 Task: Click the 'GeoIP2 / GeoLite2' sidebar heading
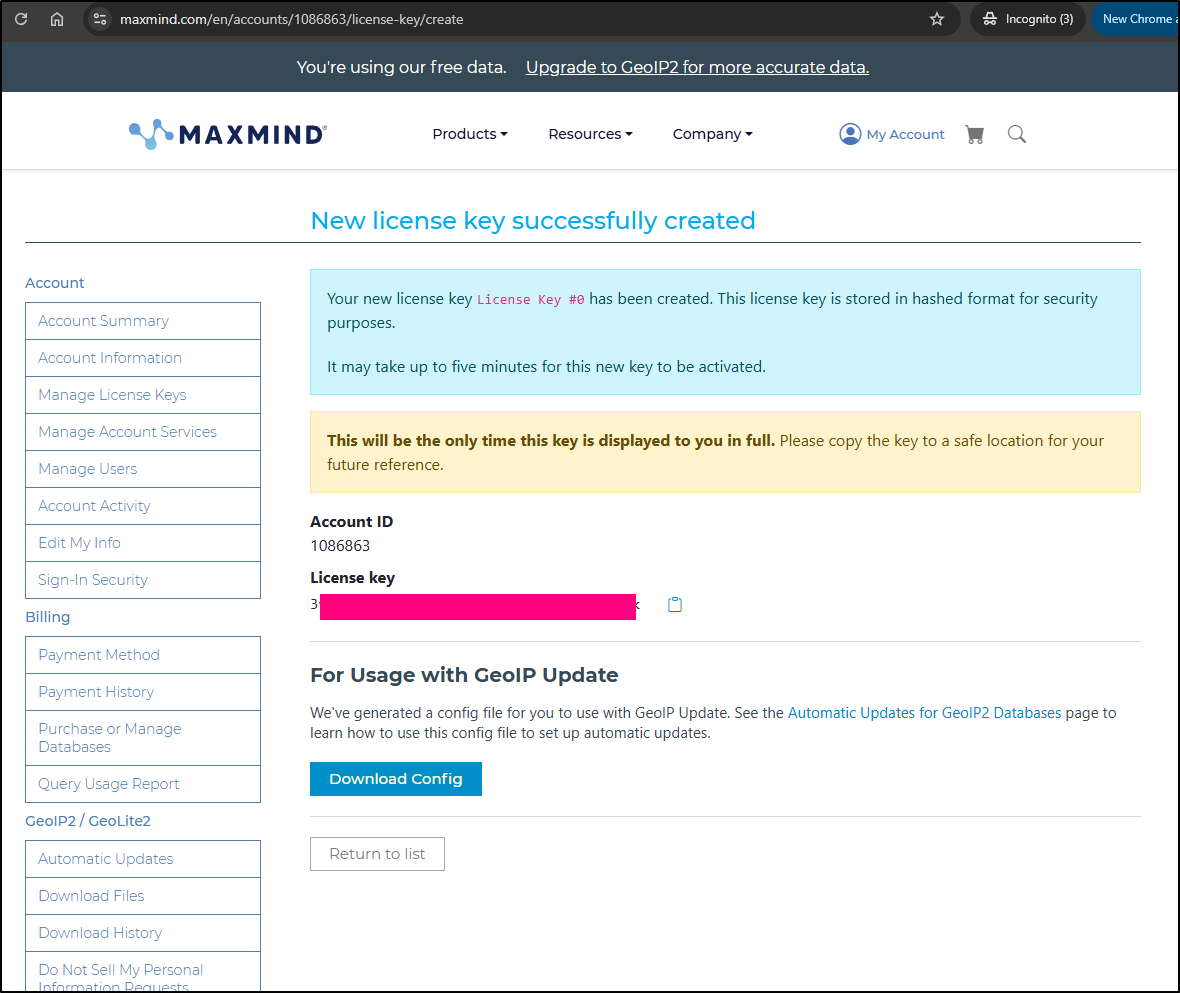pyautogui.click(x=88, y=821)
